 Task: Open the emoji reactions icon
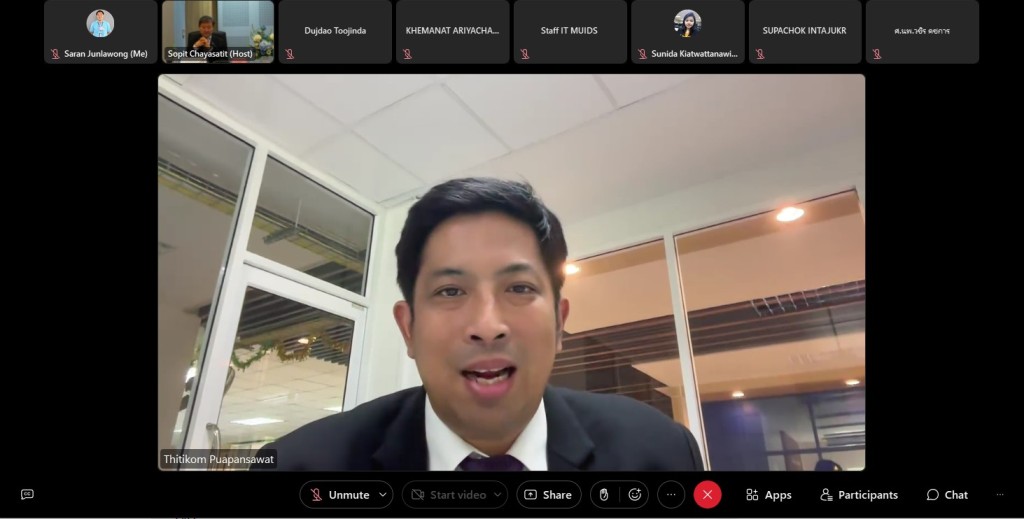[x=634, y=495]
